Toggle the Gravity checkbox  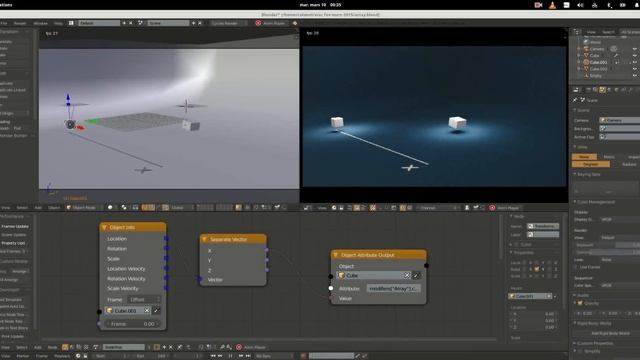click(x=580, y=303)
